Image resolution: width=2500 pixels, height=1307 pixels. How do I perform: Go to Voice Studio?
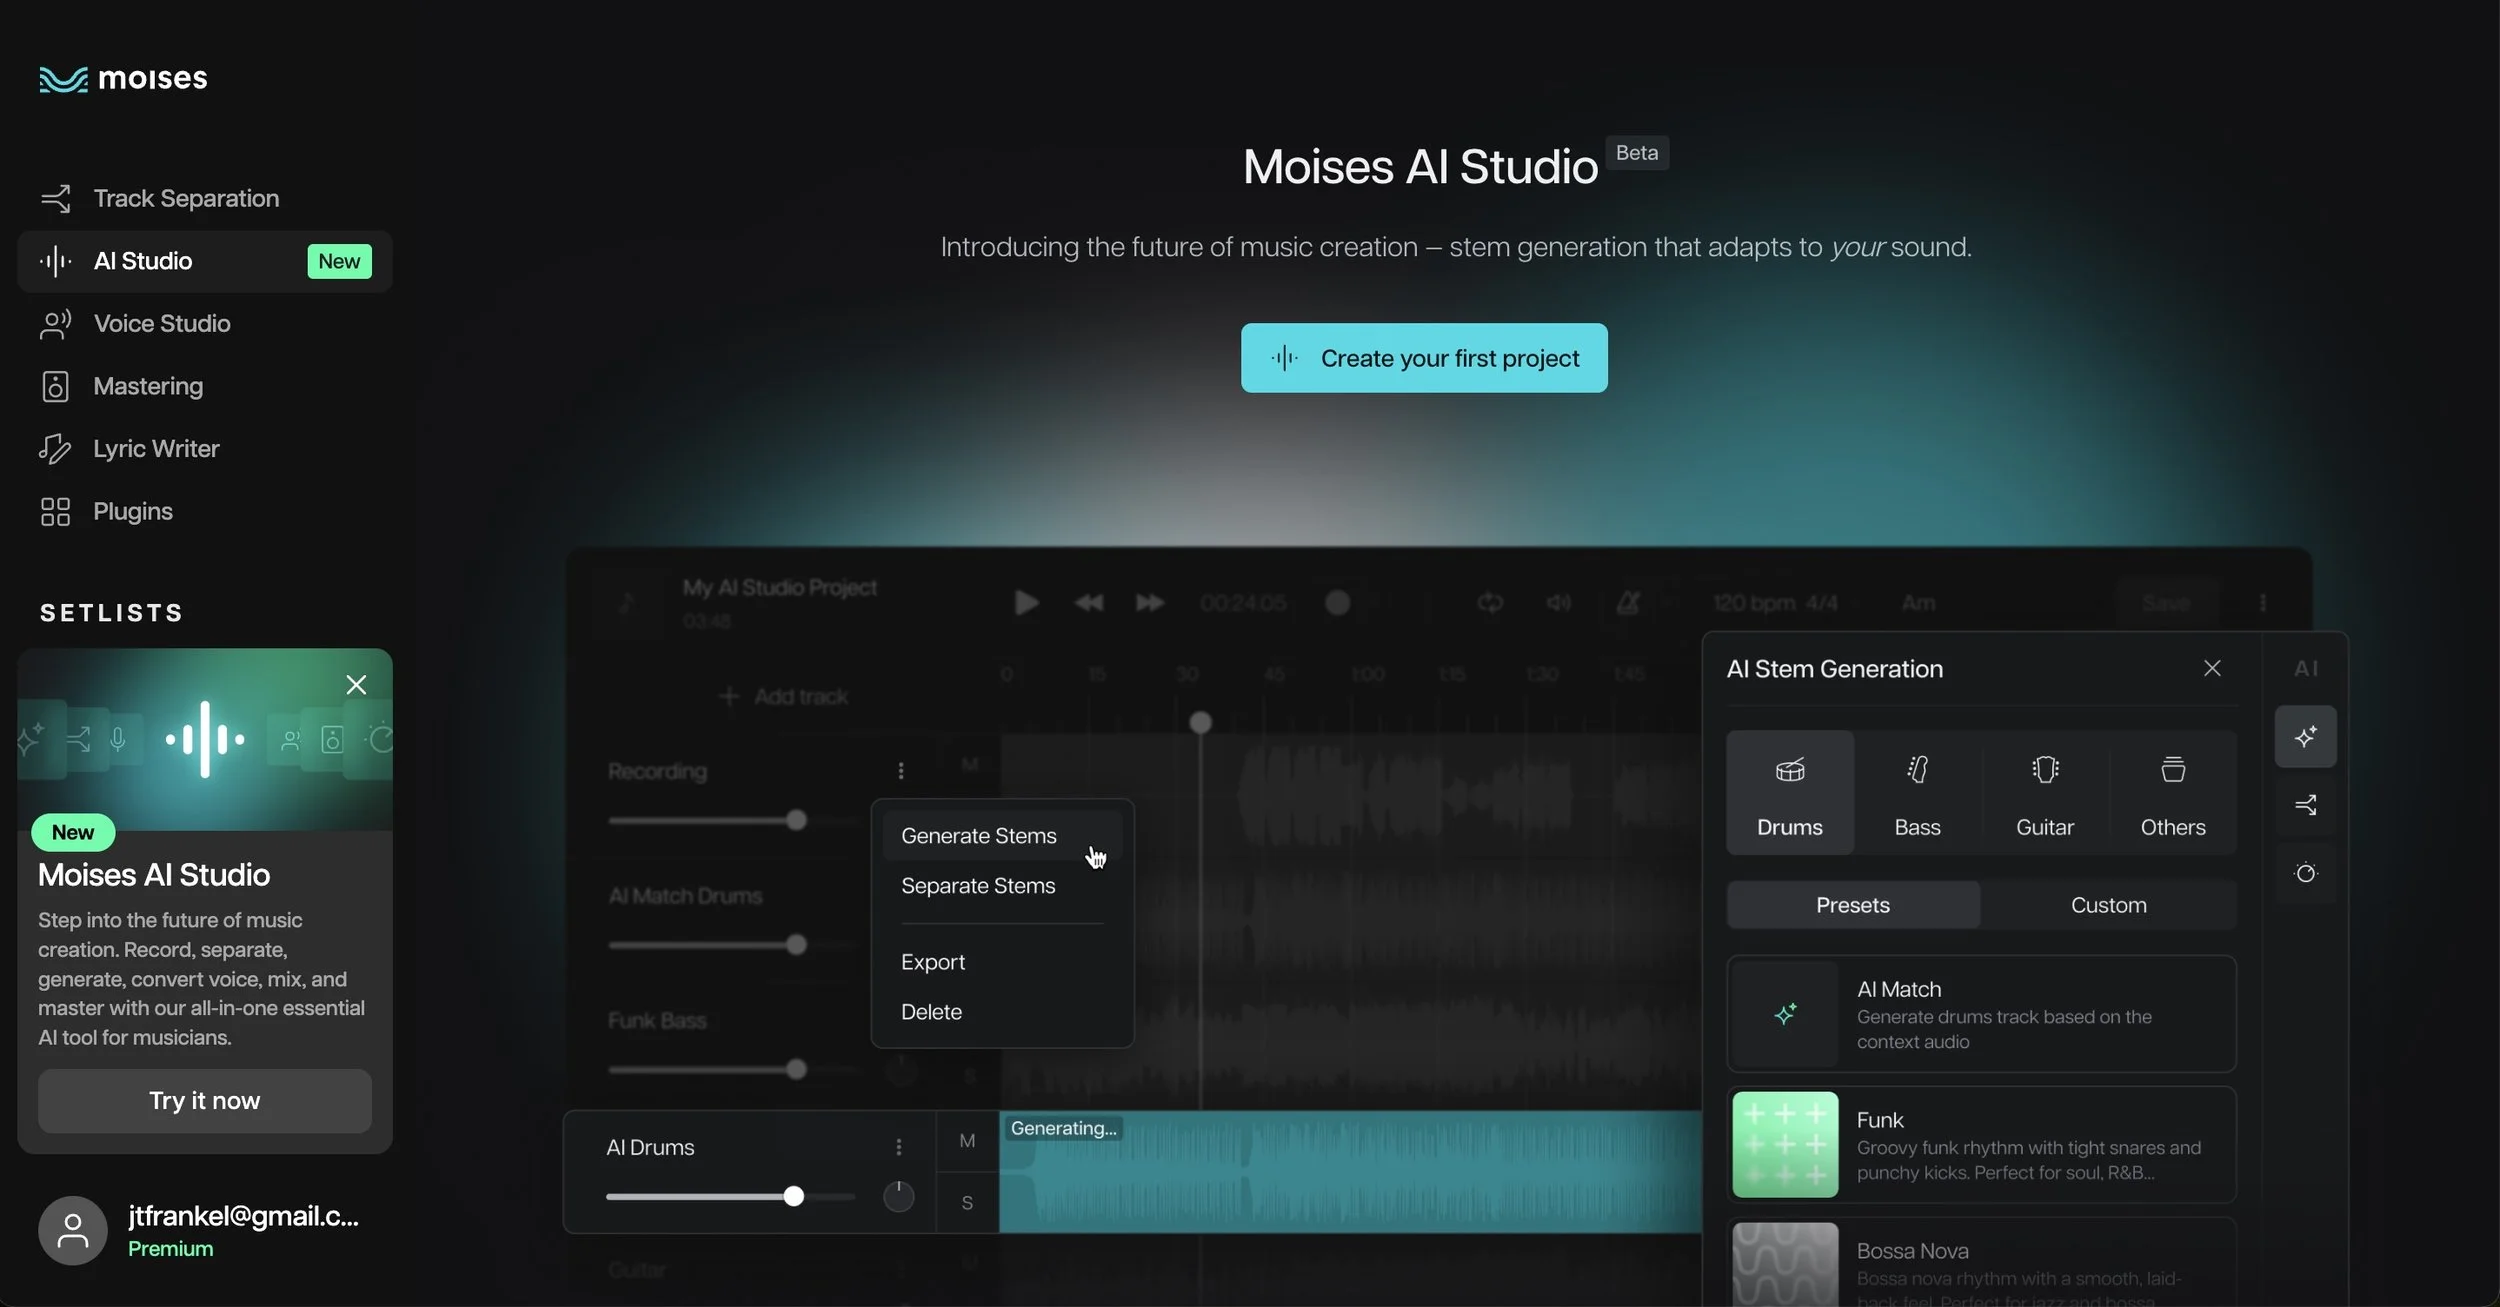(x=205, y=324)
